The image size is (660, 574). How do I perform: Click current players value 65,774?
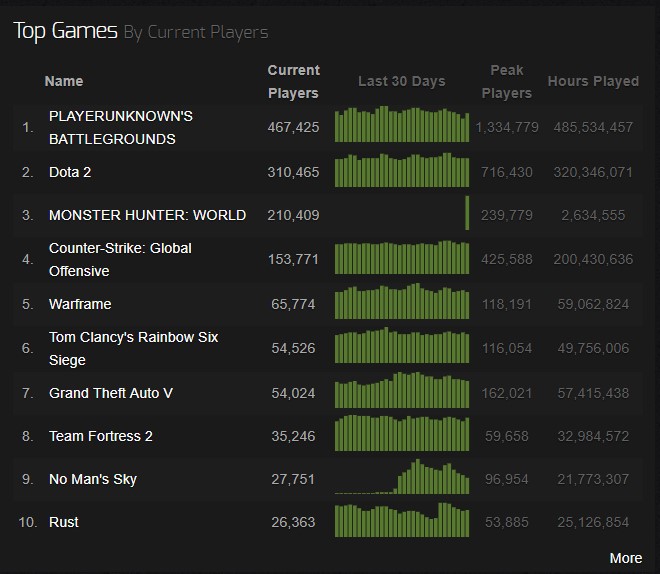pyautogui.click(x=293, y=304)
